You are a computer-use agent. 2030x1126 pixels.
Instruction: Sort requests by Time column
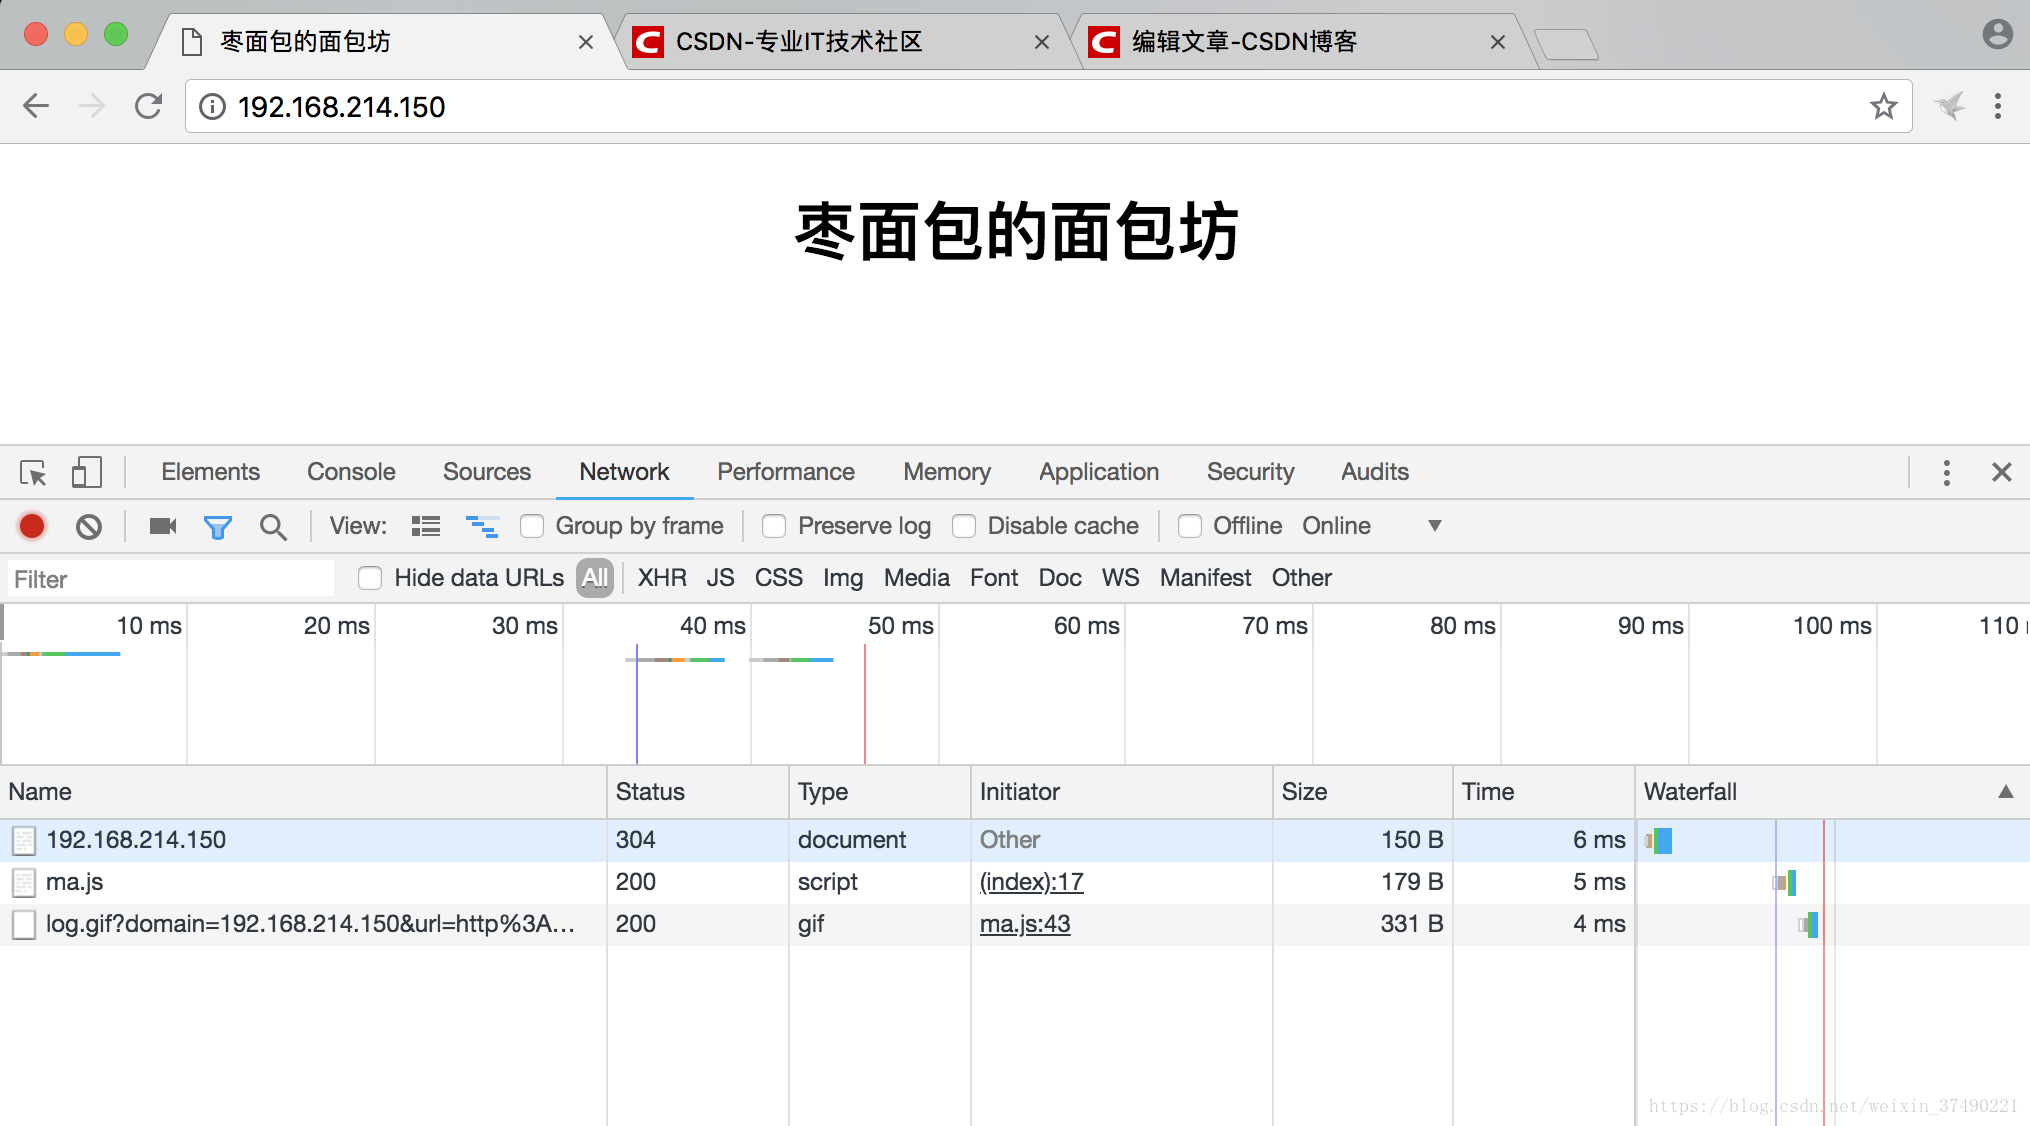point(1543,792)
